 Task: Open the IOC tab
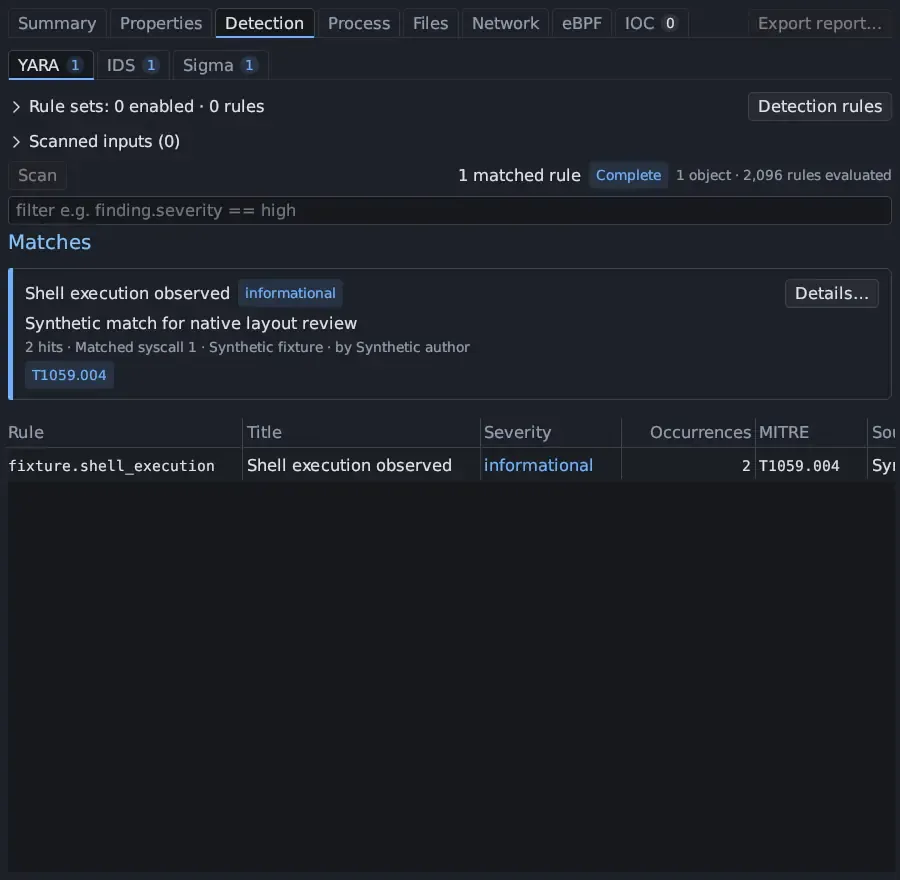651,24
